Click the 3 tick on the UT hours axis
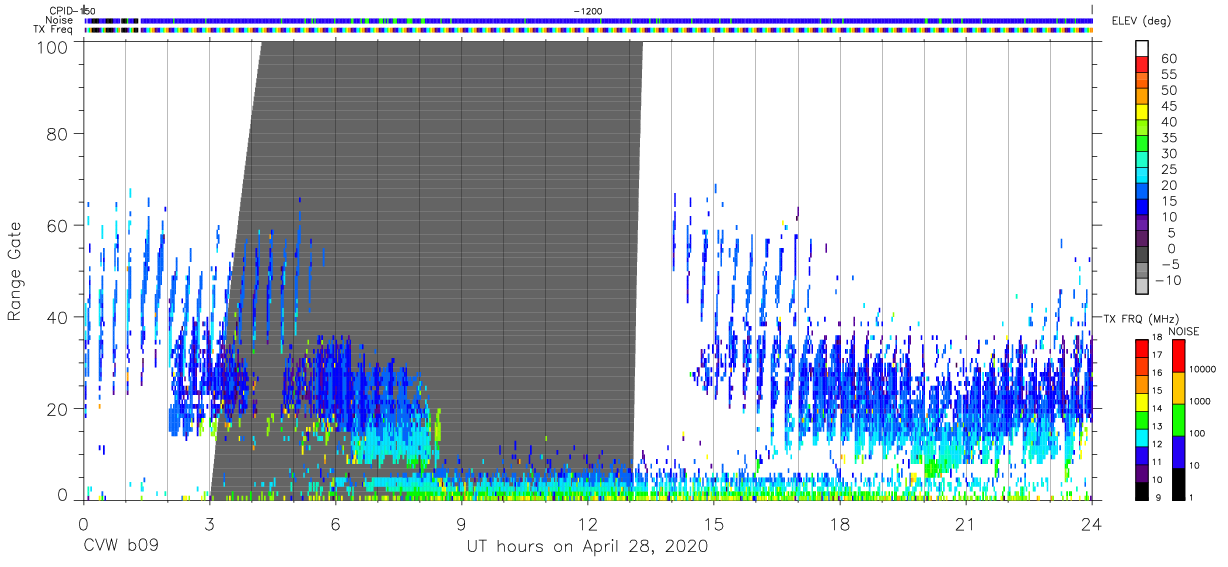1228x567 pixels. 209,525
